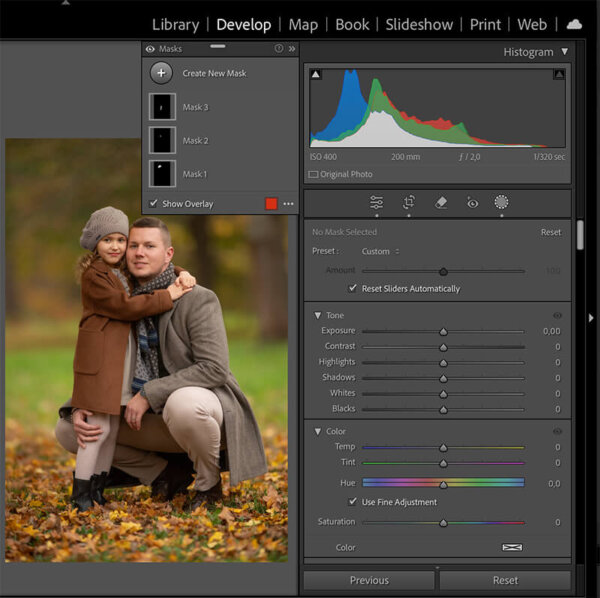Choose the Healing eraser tool icon
600x598 pixels.
point(441,202)
